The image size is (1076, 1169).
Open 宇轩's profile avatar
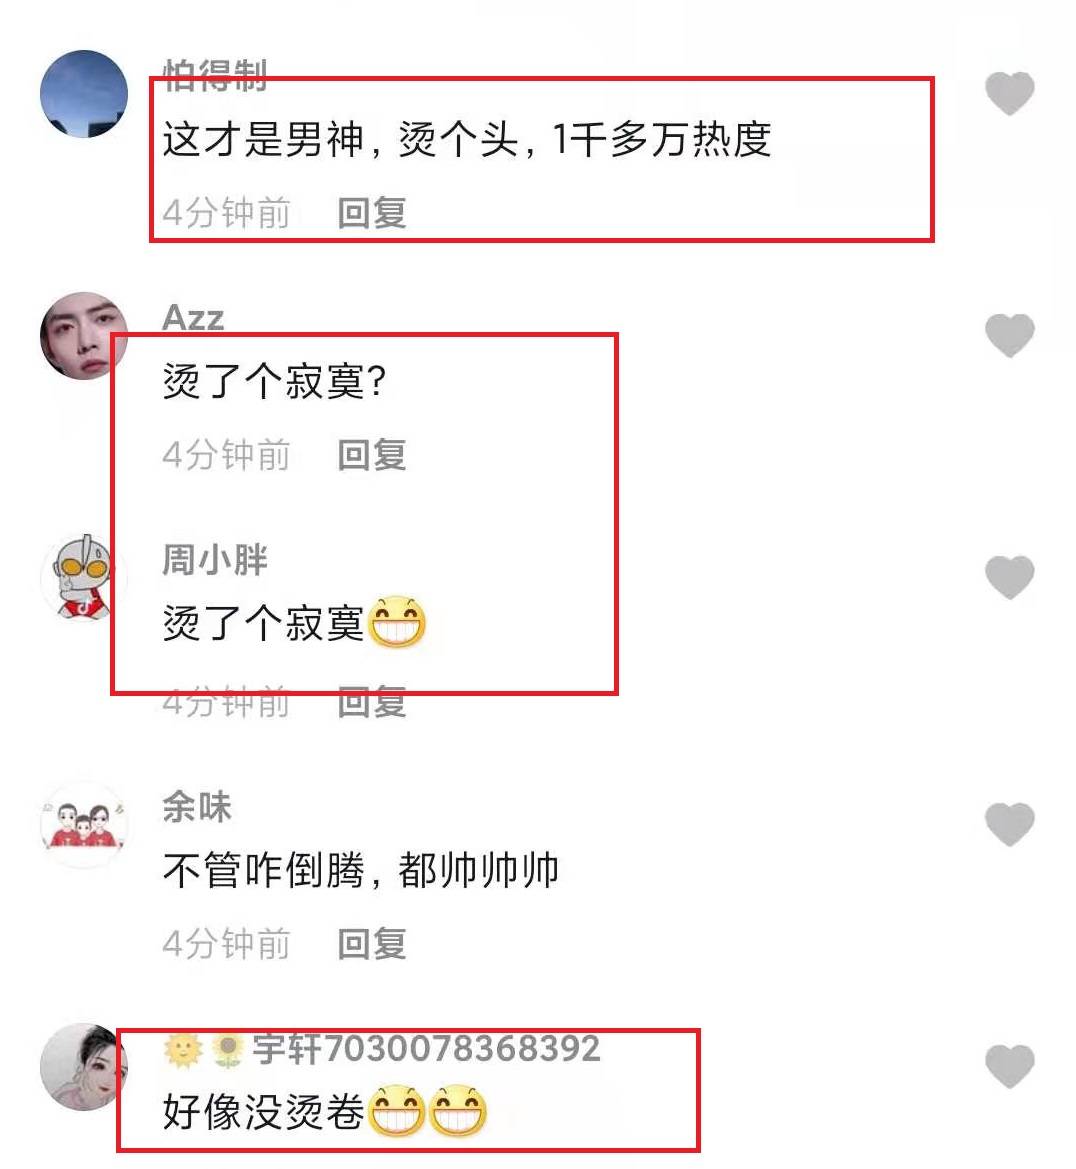pos(84,1066)
